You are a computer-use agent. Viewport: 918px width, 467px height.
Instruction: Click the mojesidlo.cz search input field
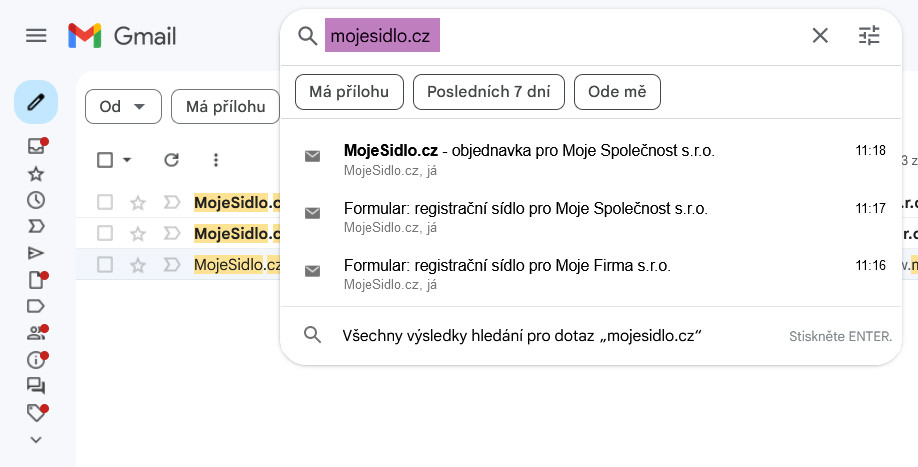(562, 36)
